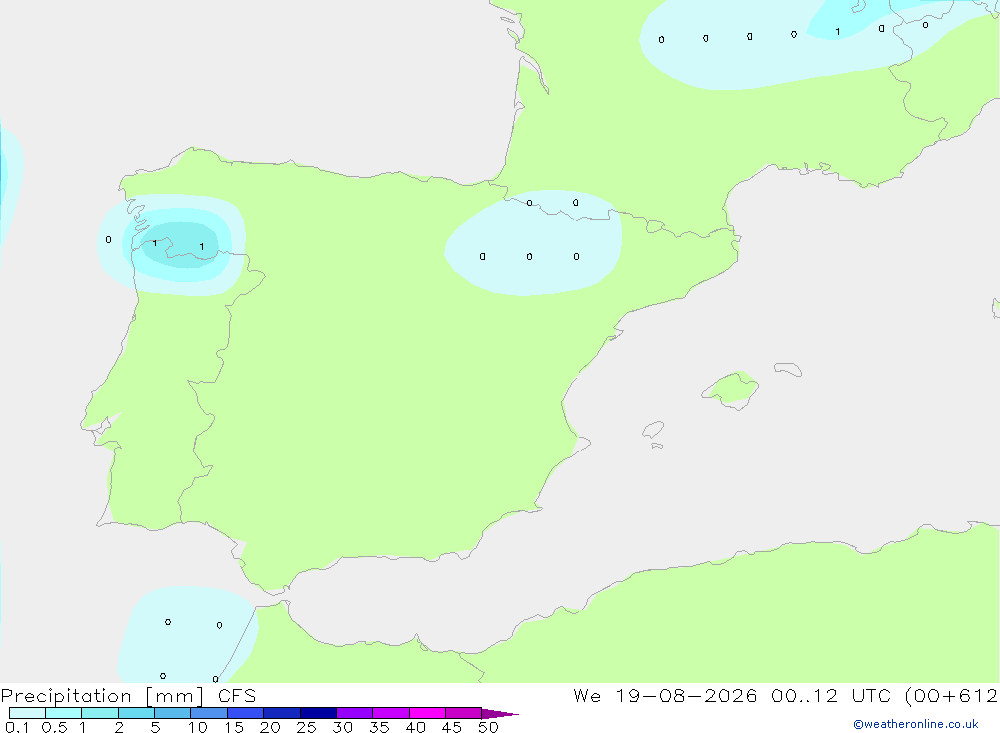1000x733 pixels.
Task: Click the '0.1' legend scale number
Action: coord(17,727)
